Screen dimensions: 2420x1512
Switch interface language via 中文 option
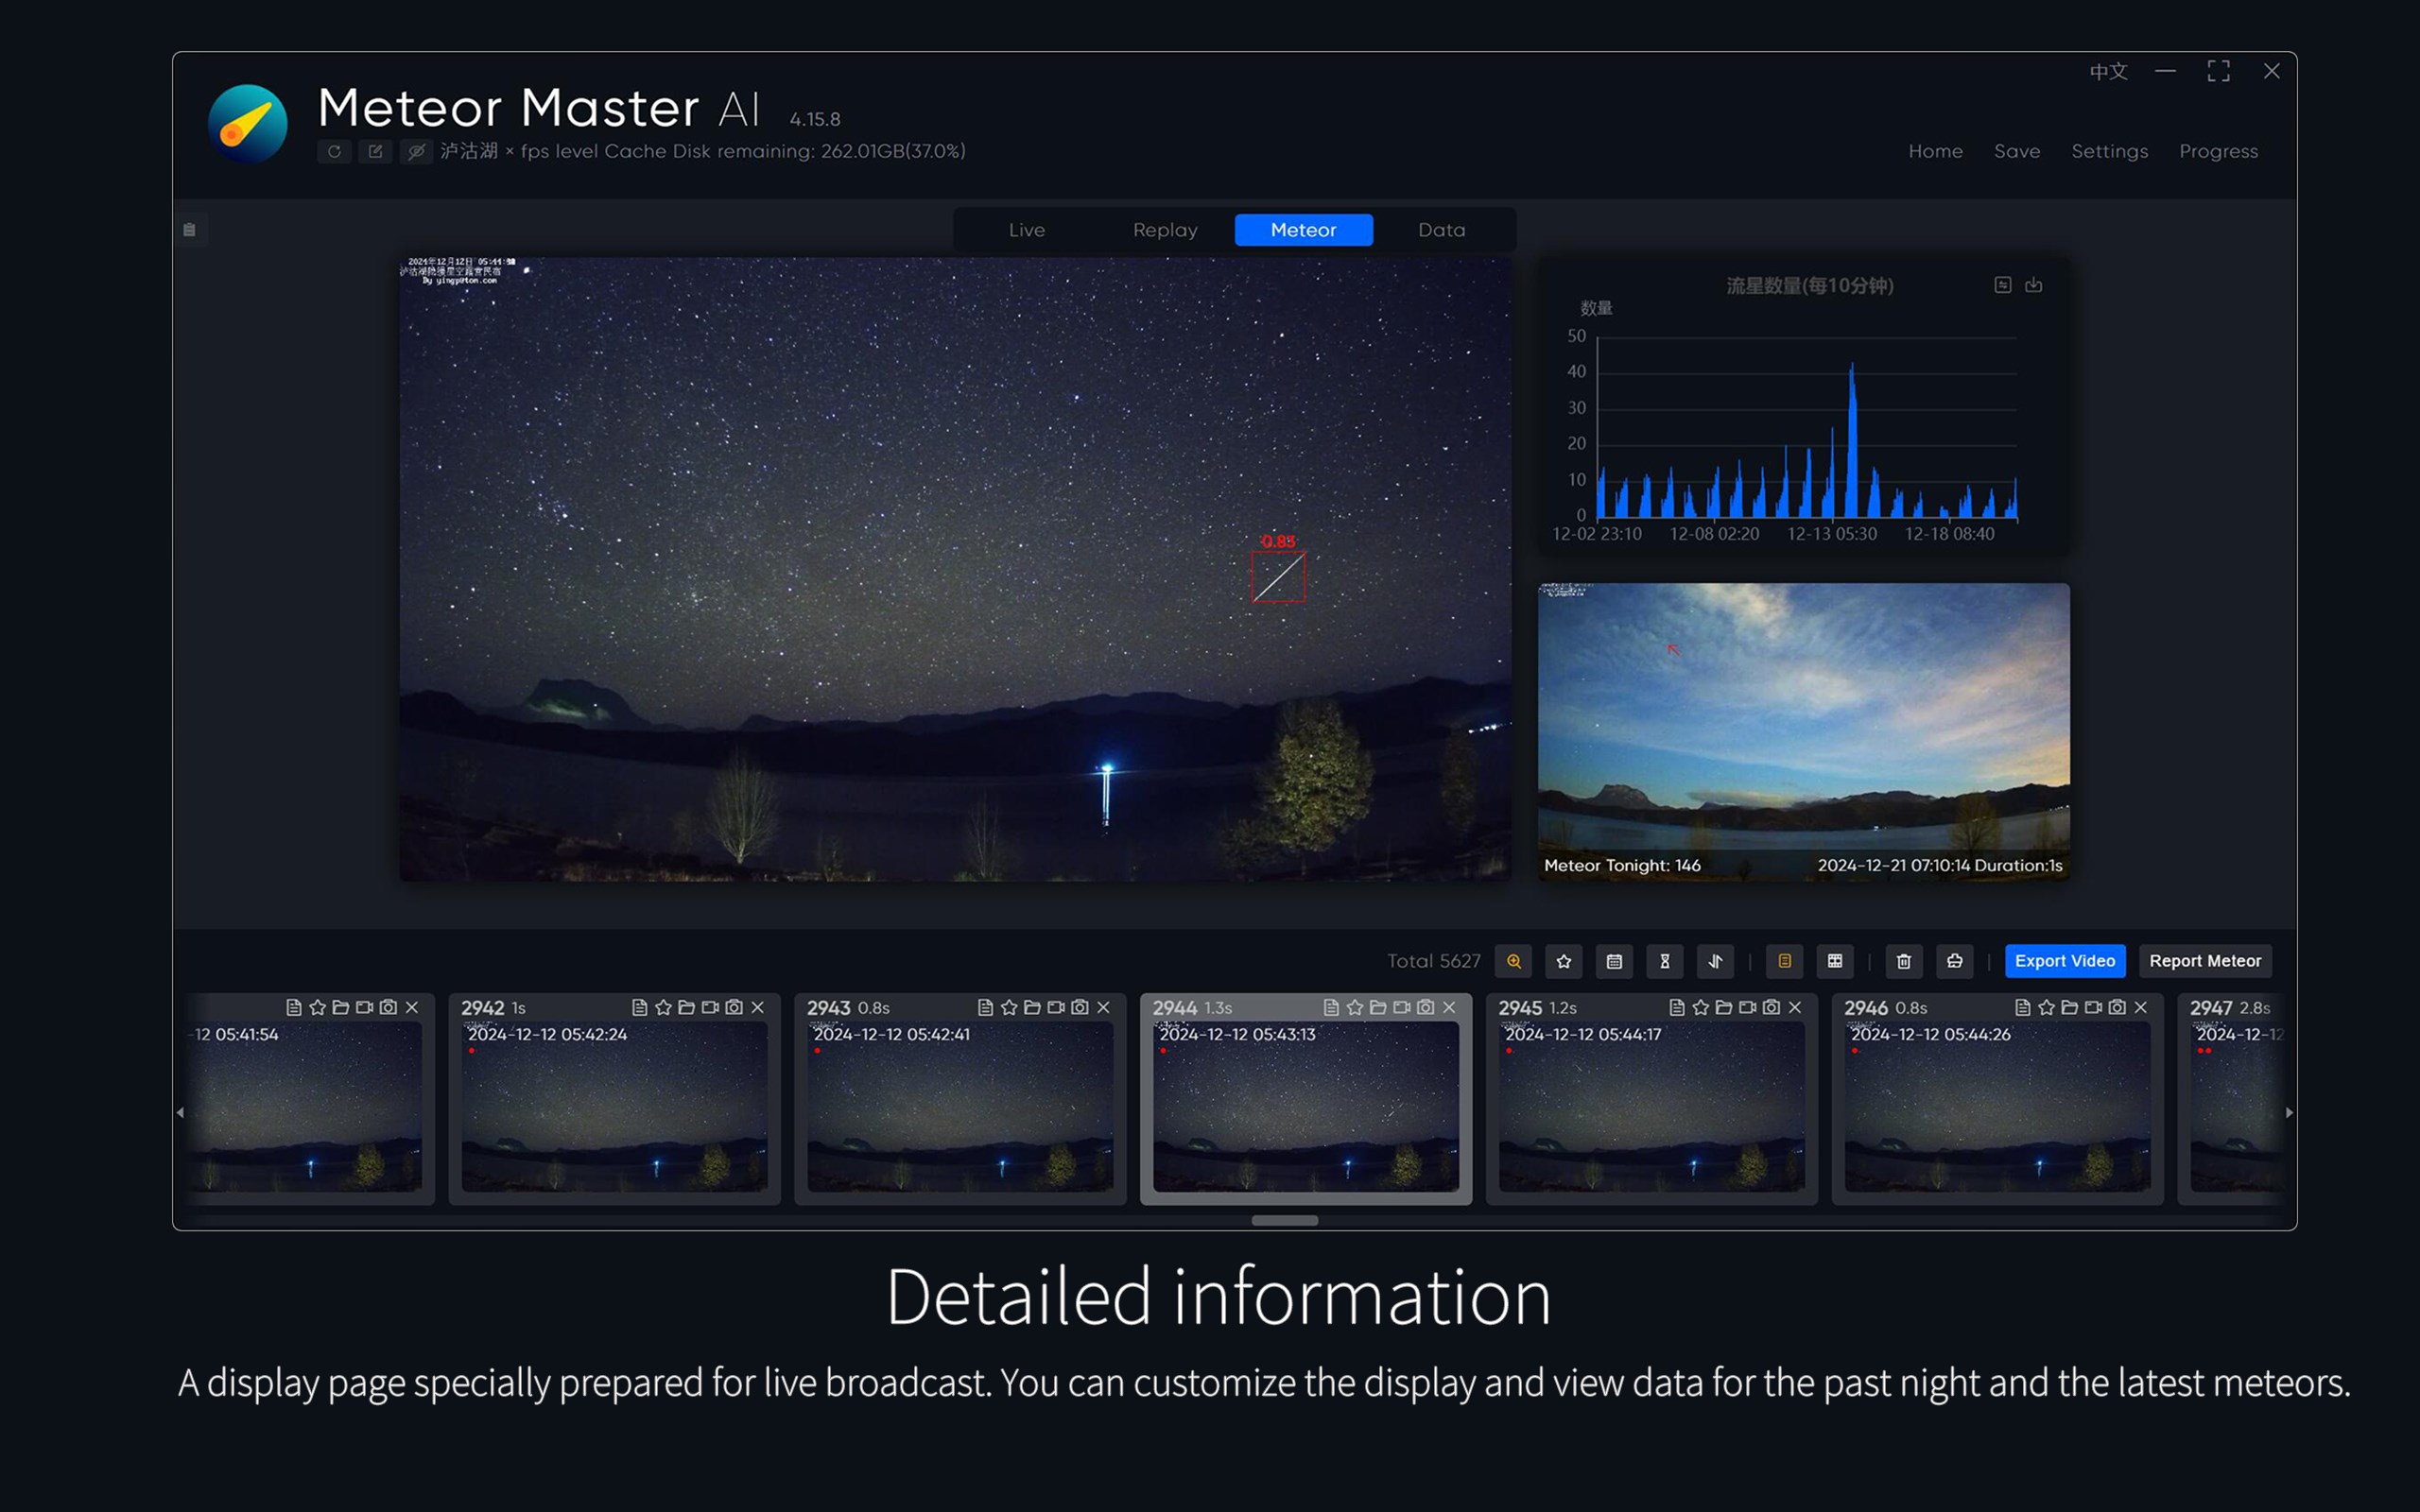point(2108,71)
